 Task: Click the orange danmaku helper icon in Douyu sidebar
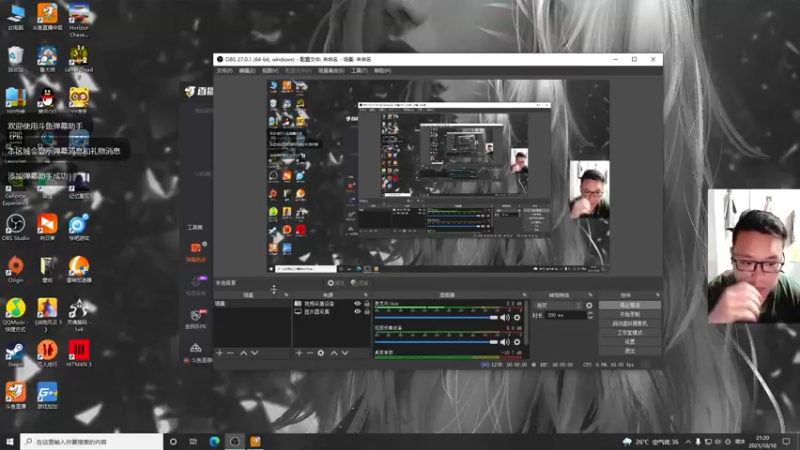point(195,248)
